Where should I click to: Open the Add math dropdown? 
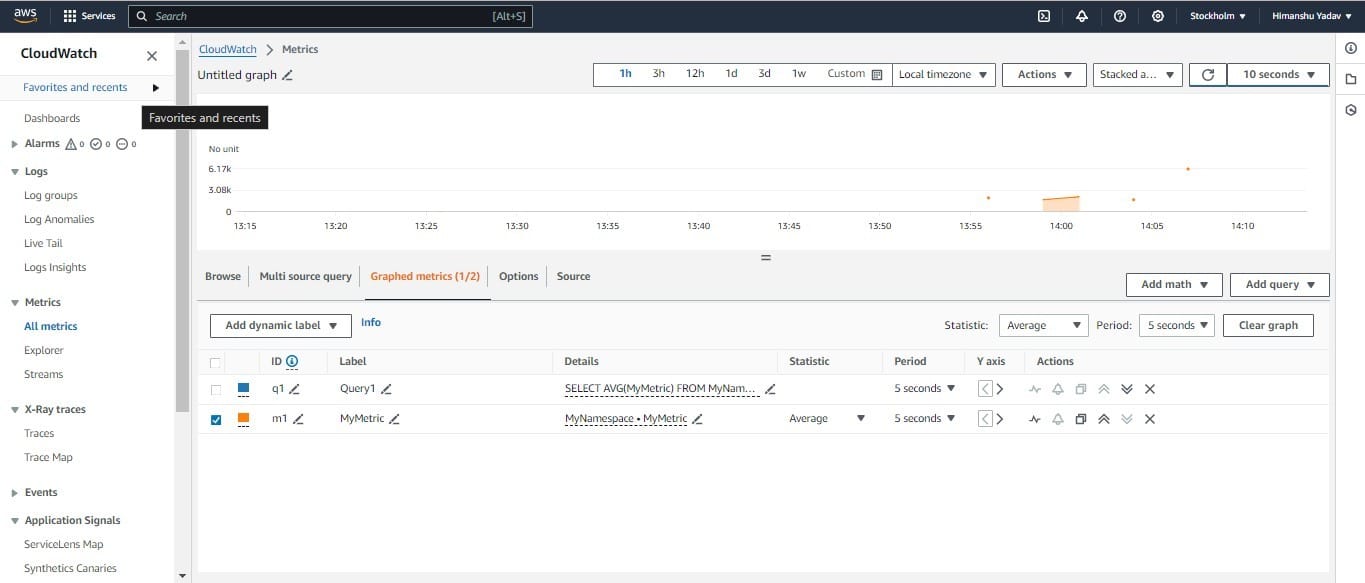(1174, 285)
